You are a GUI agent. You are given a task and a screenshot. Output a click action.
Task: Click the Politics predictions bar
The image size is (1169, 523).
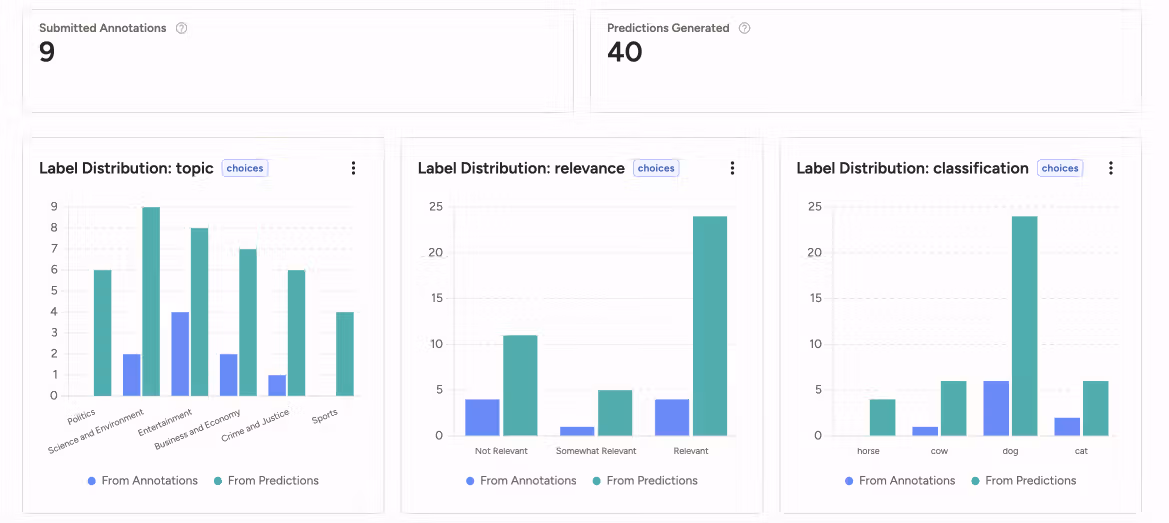click(103, 333)
